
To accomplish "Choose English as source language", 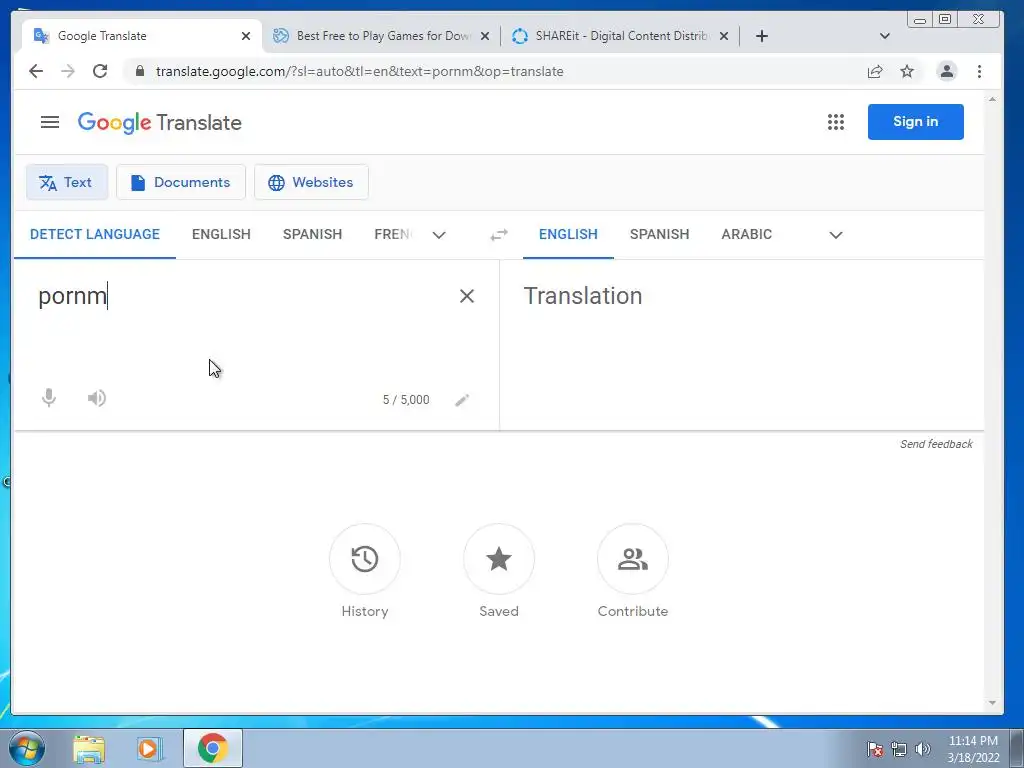I will tap(221, 234).
